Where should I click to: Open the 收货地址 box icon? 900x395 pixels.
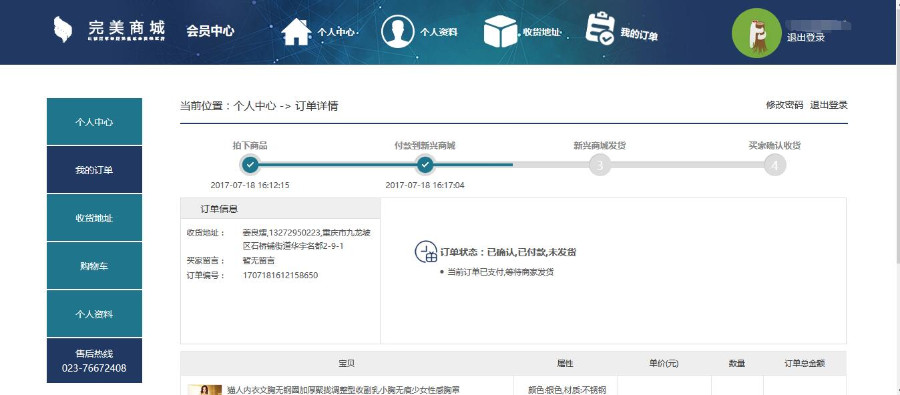tap(500, 31)
